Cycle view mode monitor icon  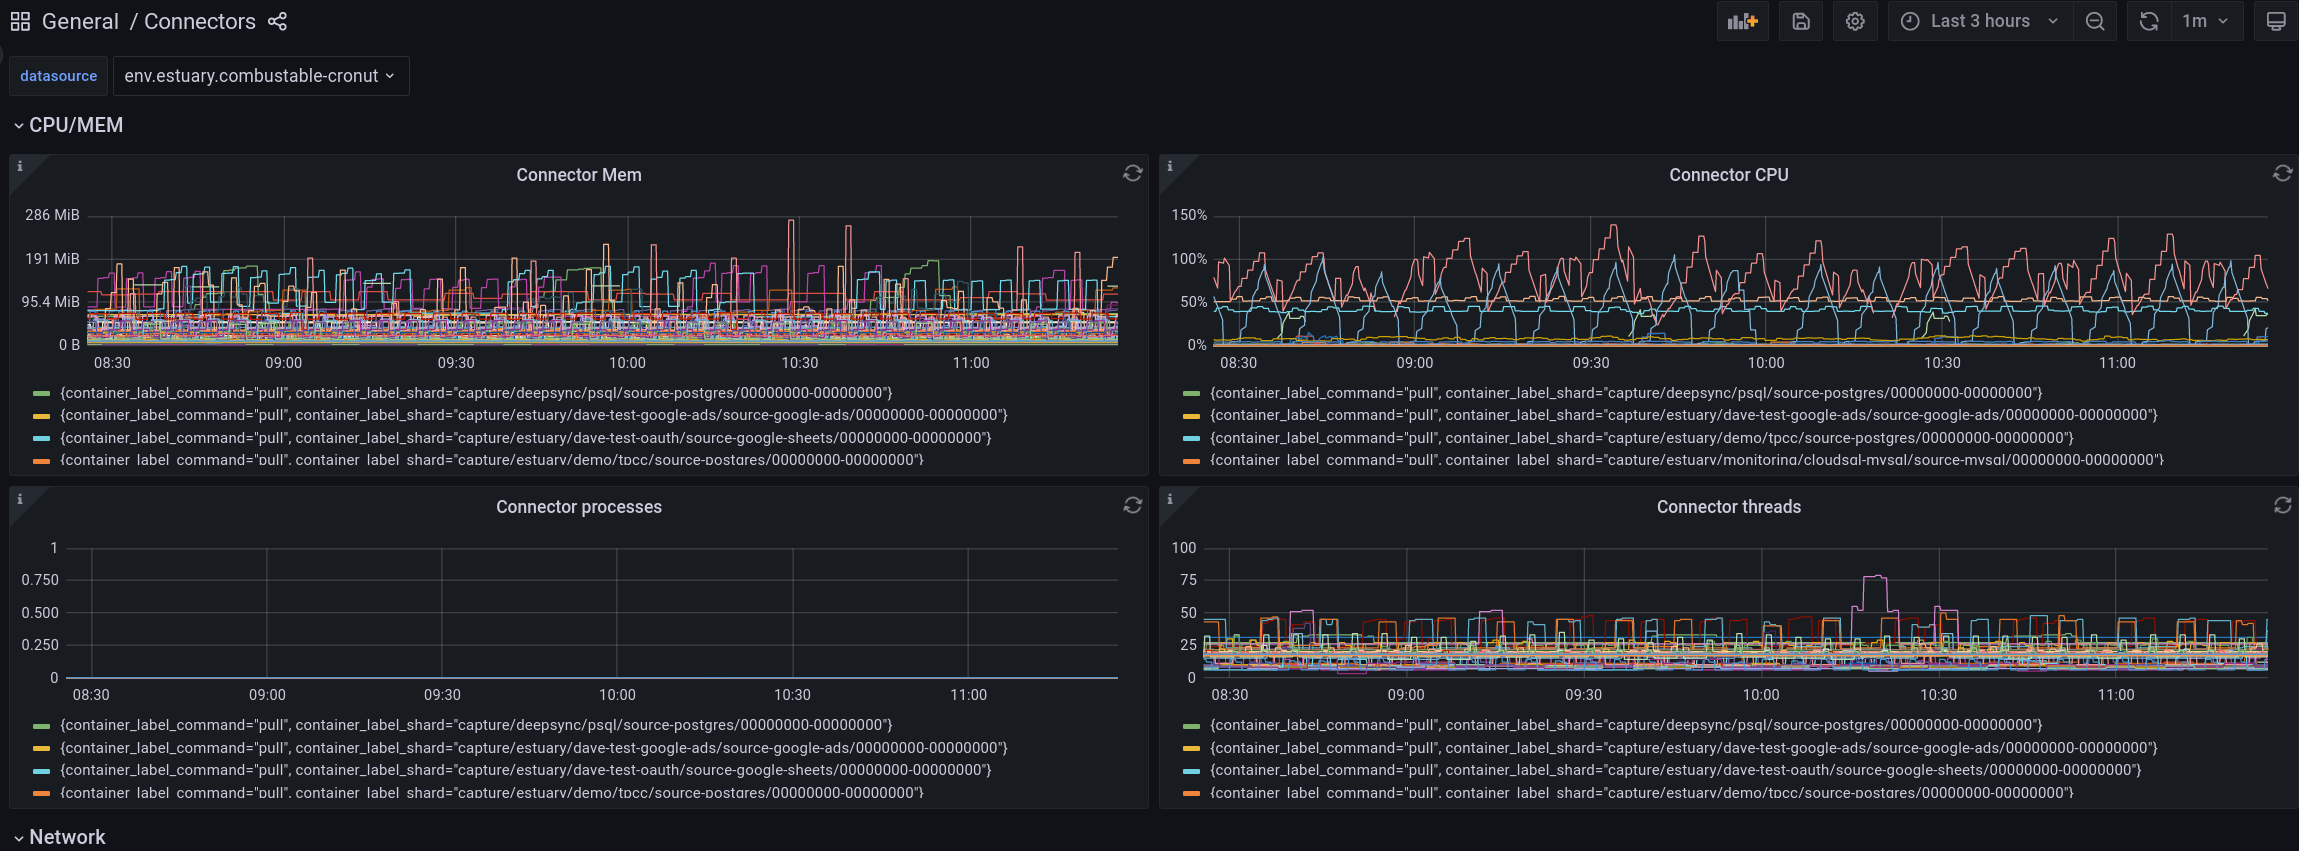[2275, 21]
